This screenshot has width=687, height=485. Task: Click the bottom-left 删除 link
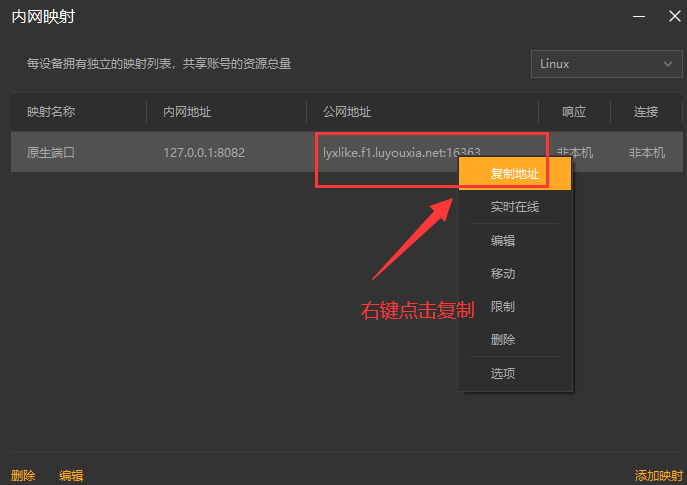pyautogui.click(x=23, y=475)
